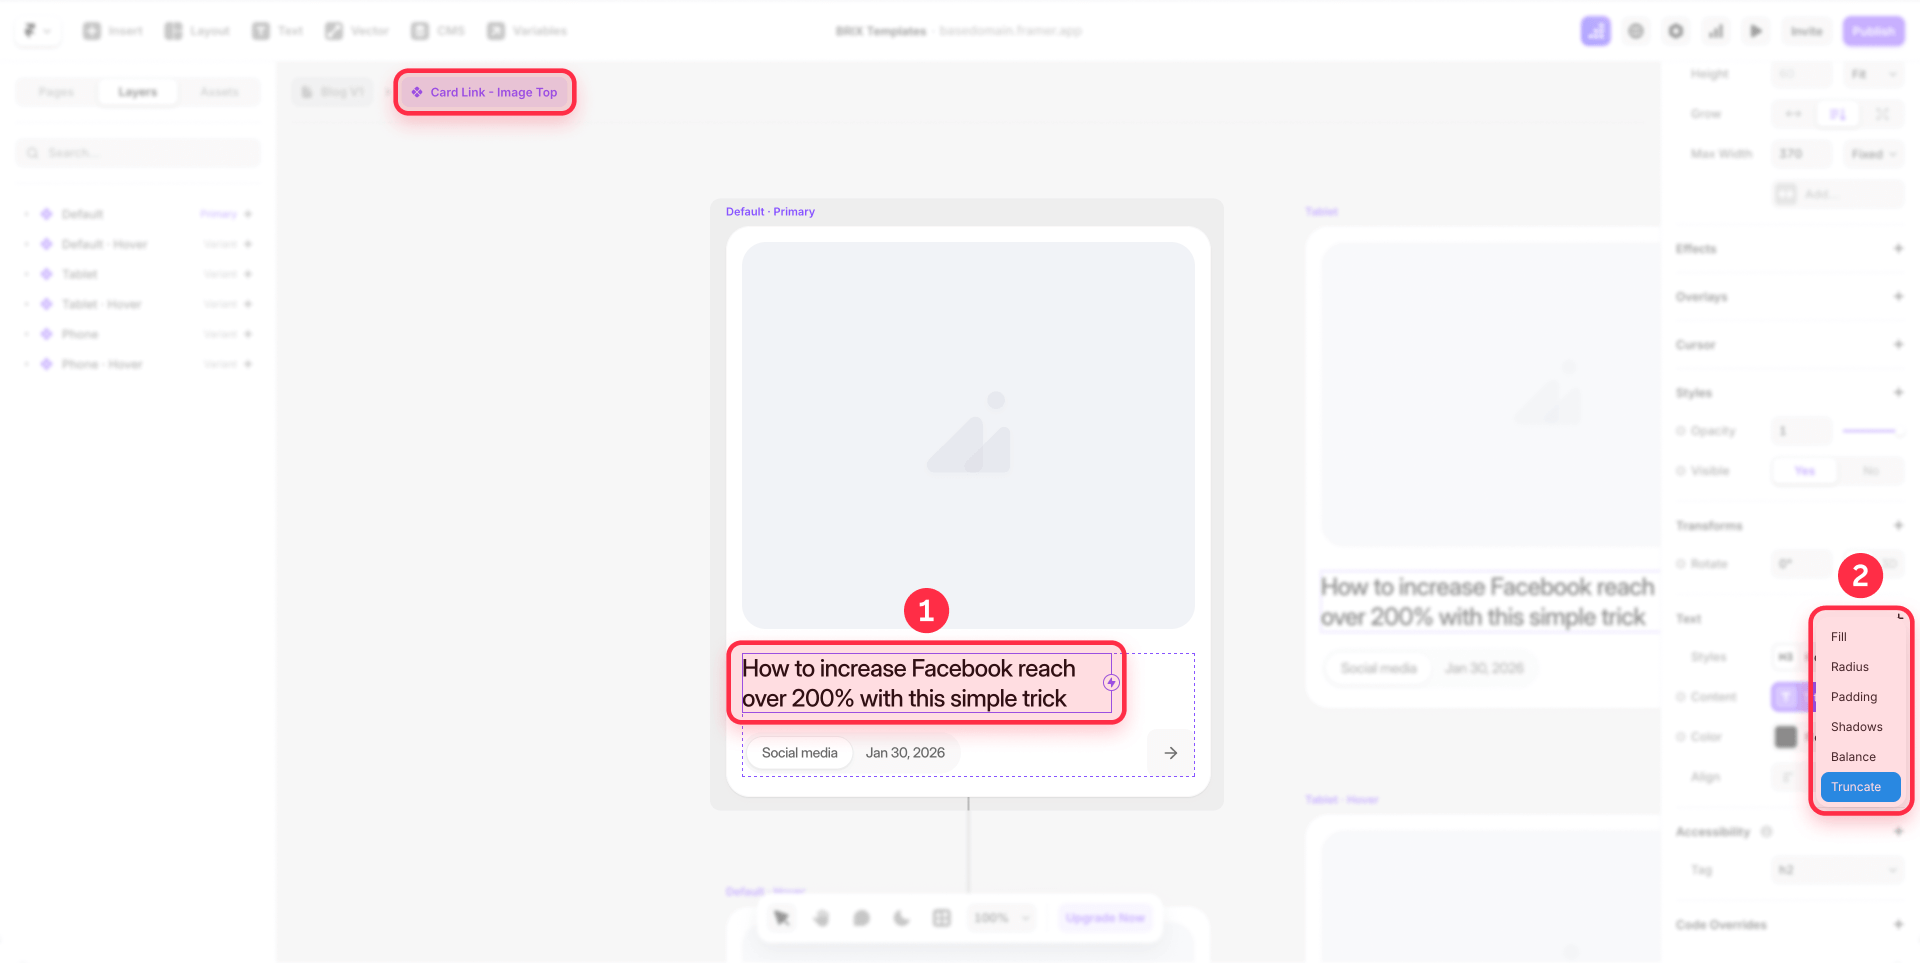Screen dimensions: 1920x963
Task: Click the site analytics icon
Action: [1716, 31]
